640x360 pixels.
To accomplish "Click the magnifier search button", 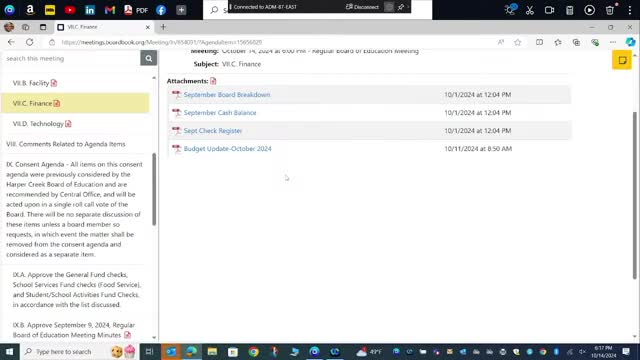I will pos(149,58).
